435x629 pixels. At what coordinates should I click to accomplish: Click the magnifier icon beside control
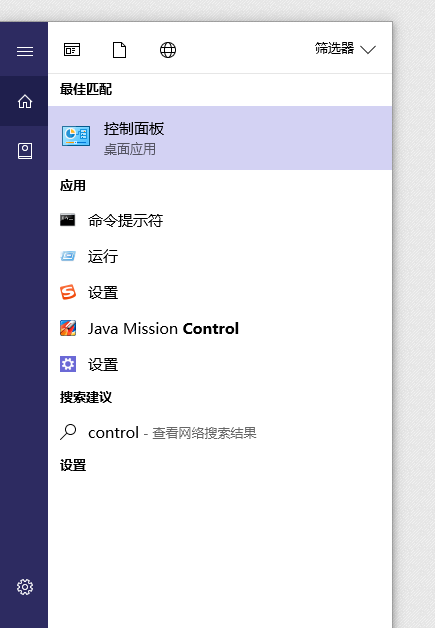68,432
